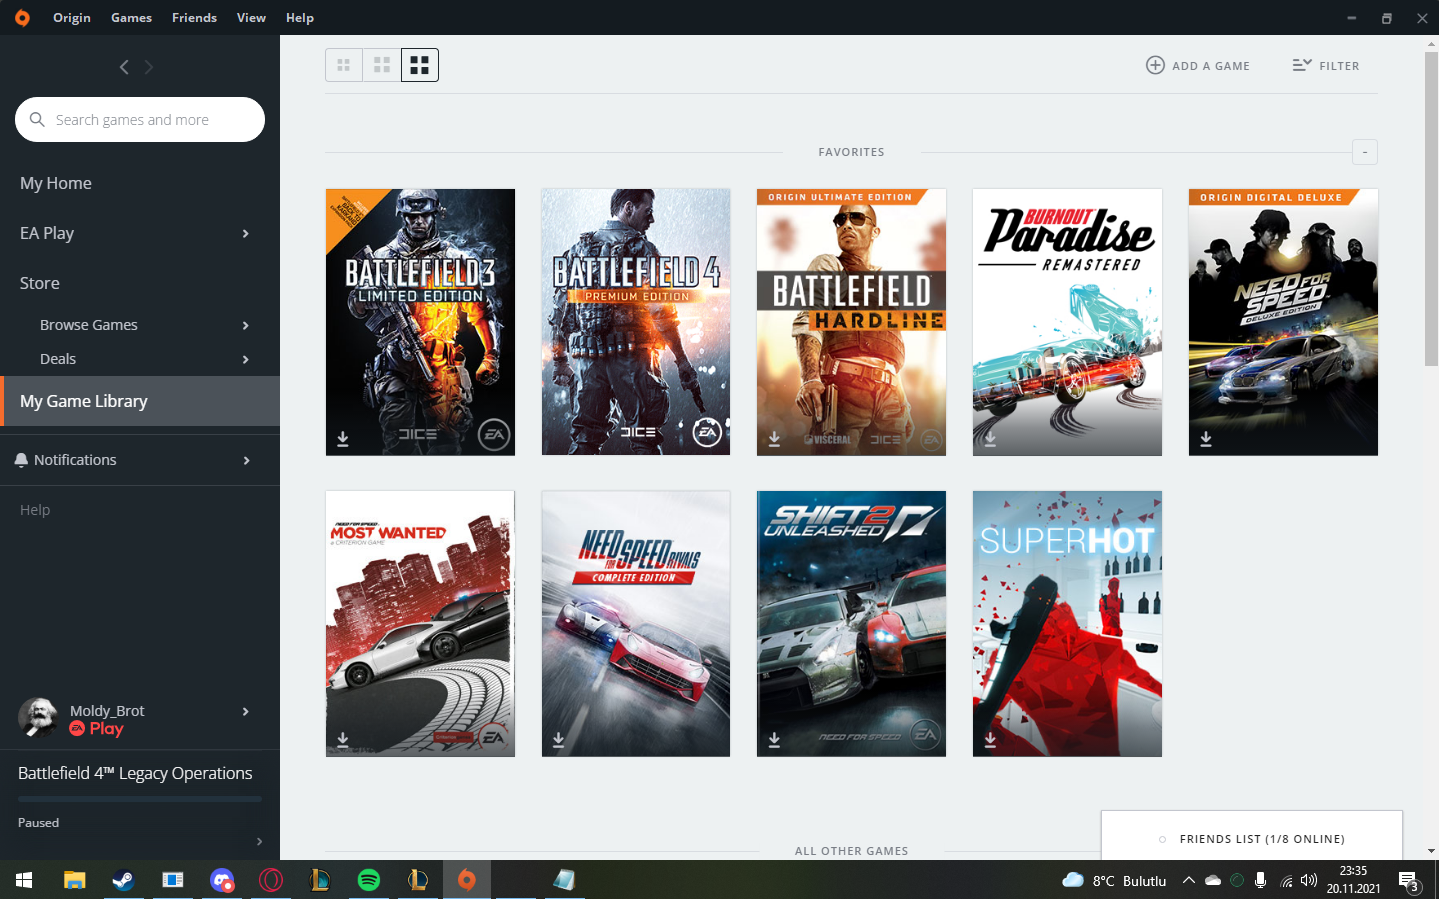Click the Notifications bell icon
The height and width of the screenshot is (899, 1439).
pos(21,460)
